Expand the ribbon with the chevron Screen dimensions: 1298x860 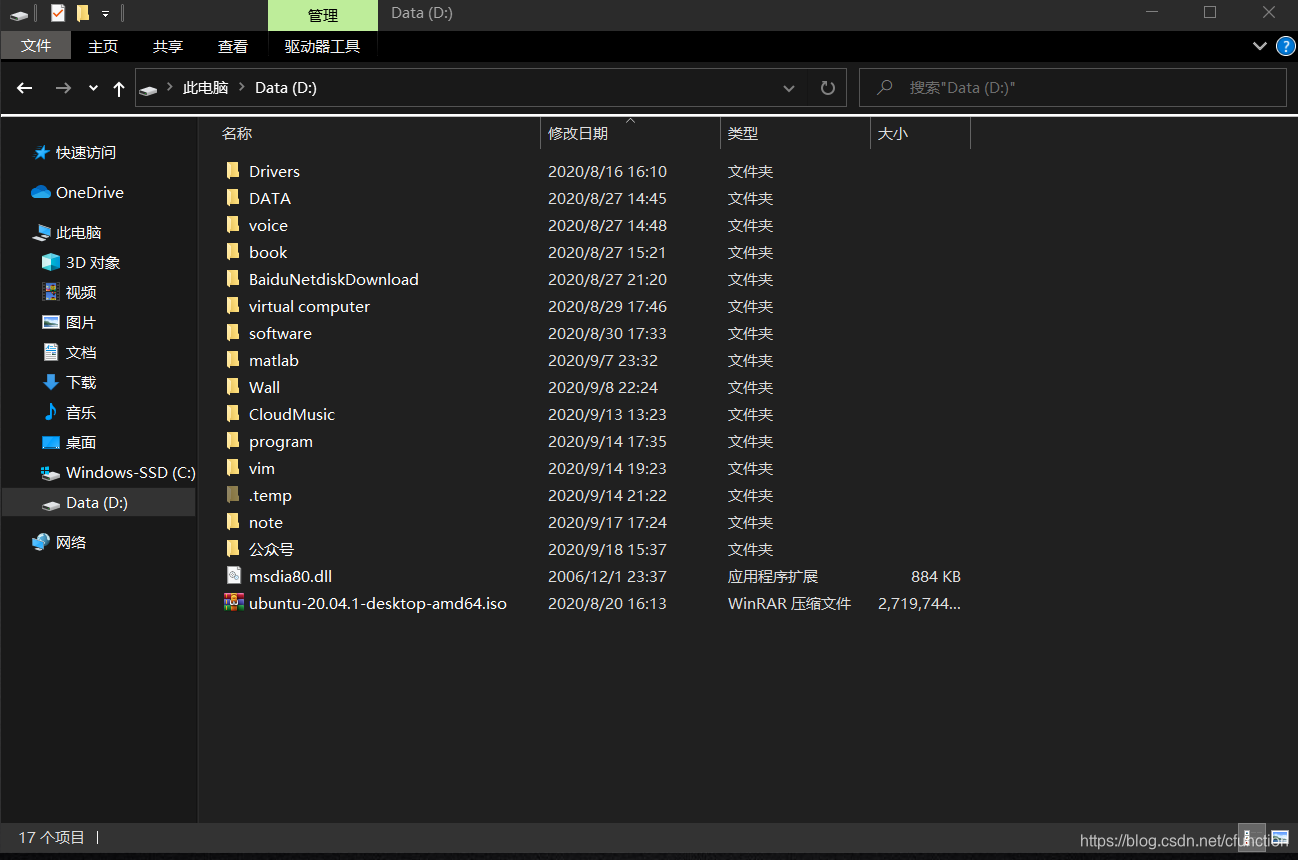[x=1259, y=46]
